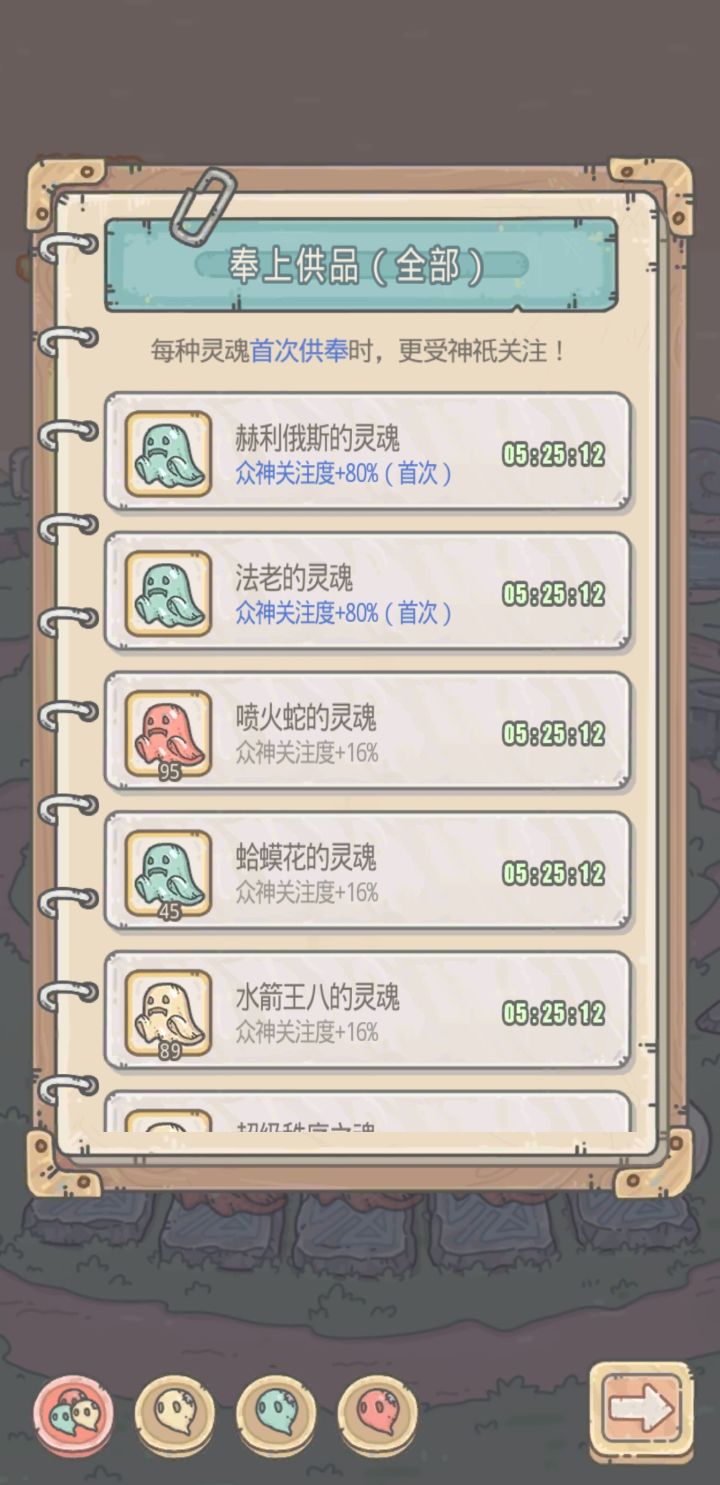
Task: Filter by yellow ghost souls
Action: [x=175, y=1412]
